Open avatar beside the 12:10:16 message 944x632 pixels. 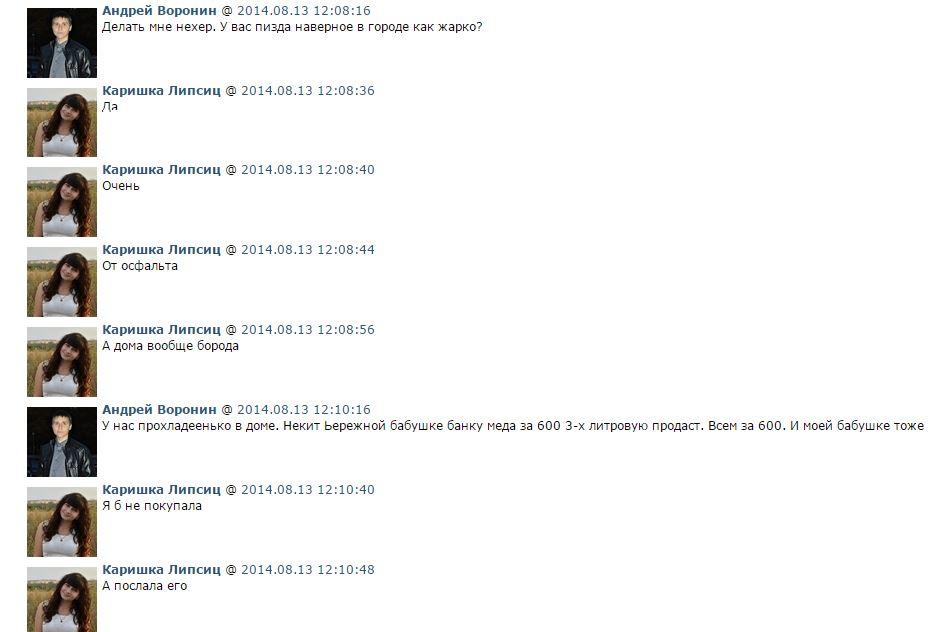coord(62,442)
